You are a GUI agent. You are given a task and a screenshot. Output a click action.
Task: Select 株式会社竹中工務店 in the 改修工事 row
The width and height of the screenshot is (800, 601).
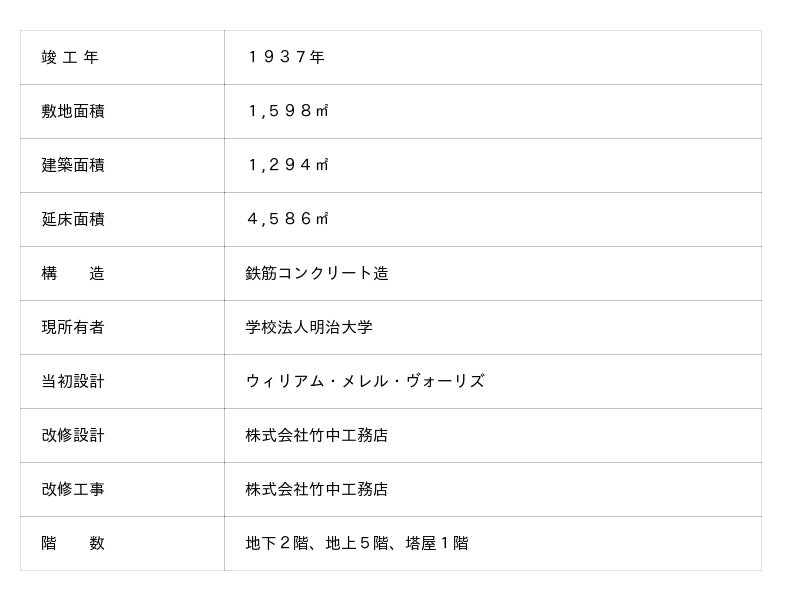coord(317,489)
